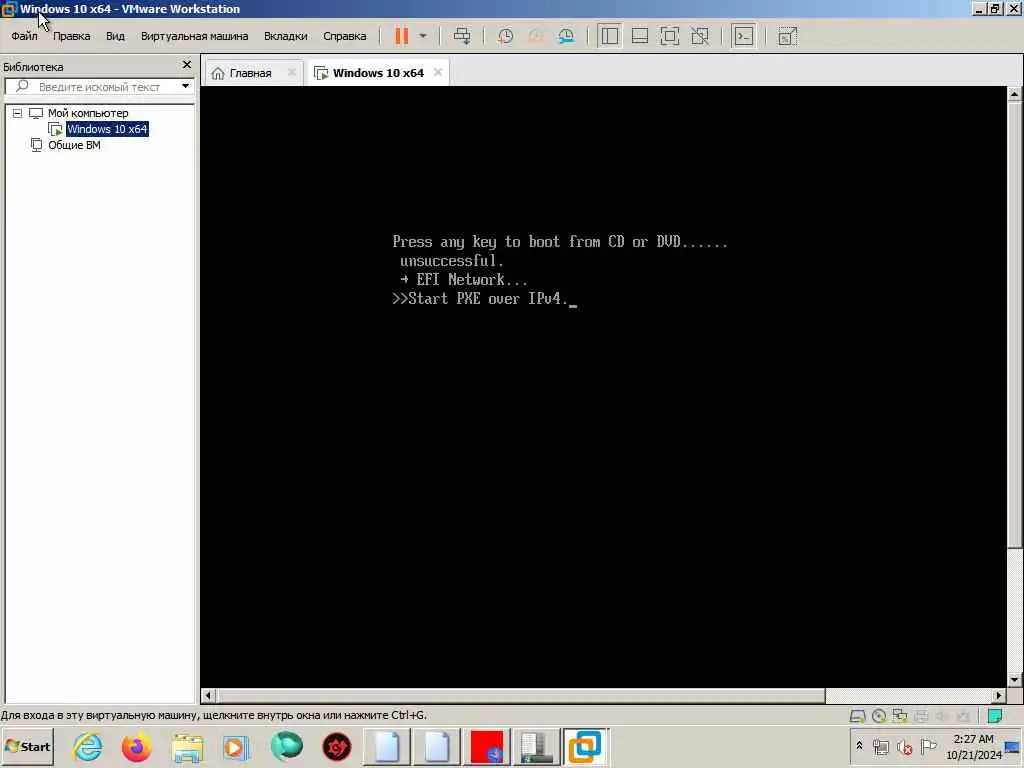
Task: Take a snapshot of this virtual machine
Action: [505, 36]
